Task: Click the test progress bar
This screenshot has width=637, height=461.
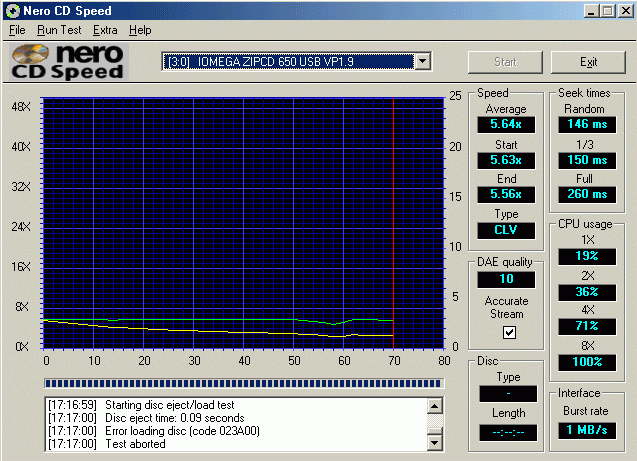Action: click(244, 383)
